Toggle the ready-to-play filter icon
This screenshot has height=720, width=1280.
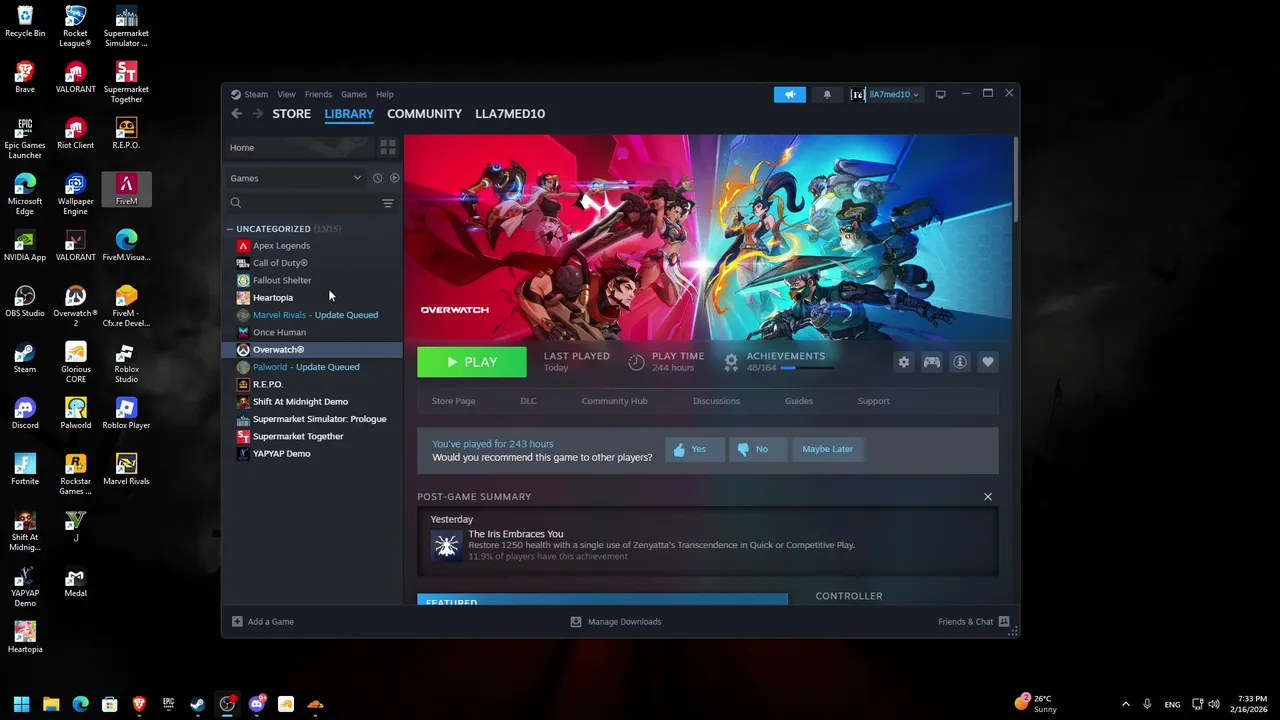tap(394, 178)
